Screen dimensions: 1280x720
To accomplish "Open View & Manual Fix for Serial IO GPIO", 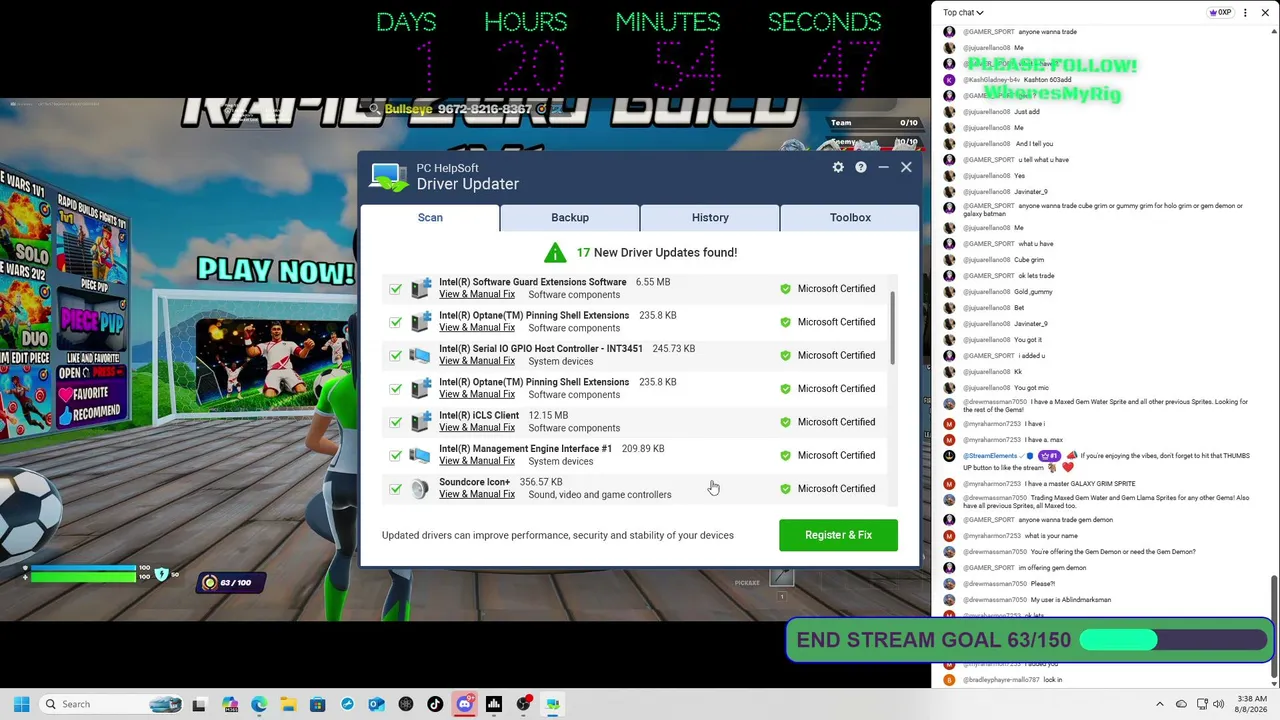I will pos(477,361).
